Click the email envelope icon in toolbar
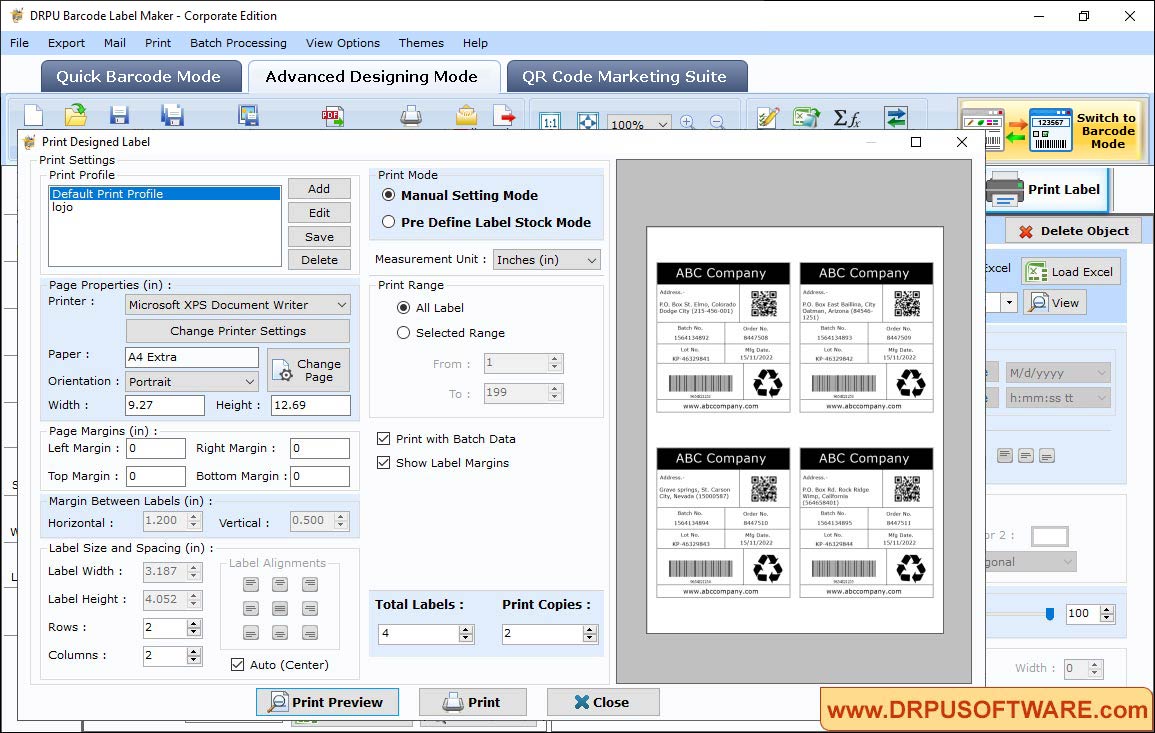Screen dimensions: 1155x733 [x=466, y=116]
